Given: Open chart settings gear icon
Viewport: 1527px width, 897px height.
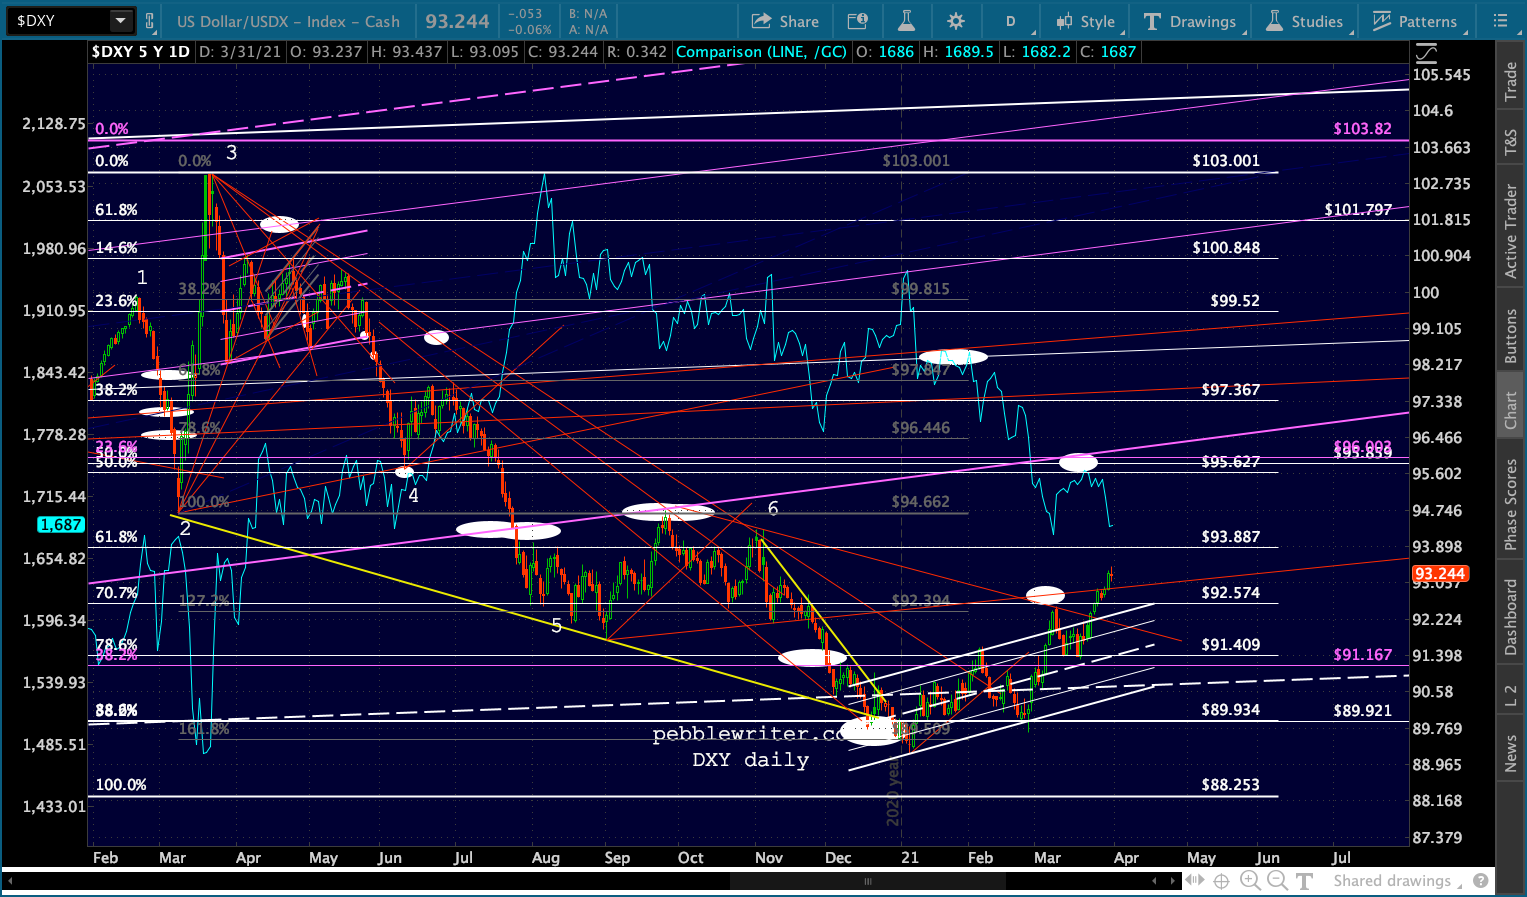Looking at the screenshot, I should pyautogui.click(x=956, y=21).
